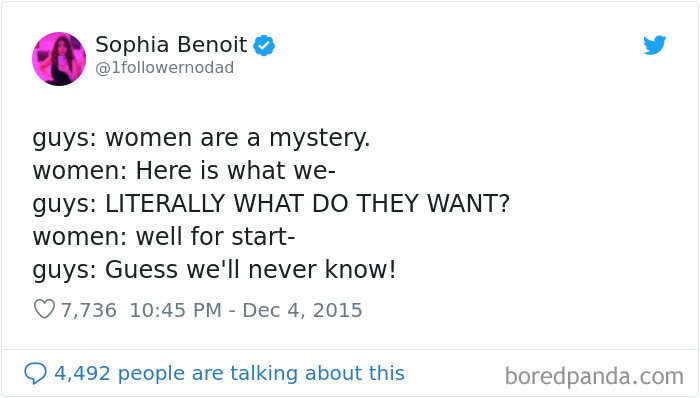Click the boredpanda.com watermark
This screenshot has width=700, height=398.
click(x=594, y=377)
